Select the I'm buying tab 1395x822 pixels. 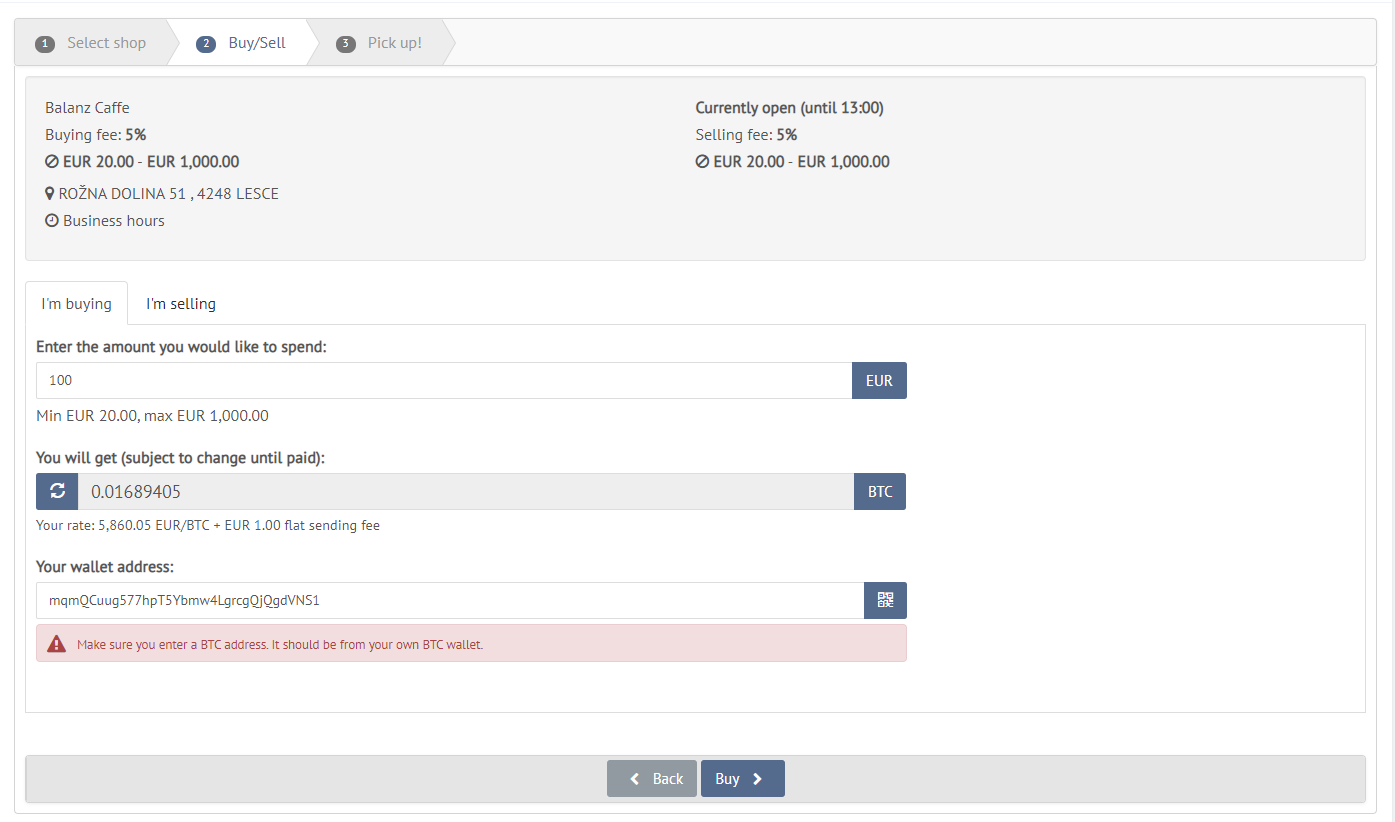[77, 303]
